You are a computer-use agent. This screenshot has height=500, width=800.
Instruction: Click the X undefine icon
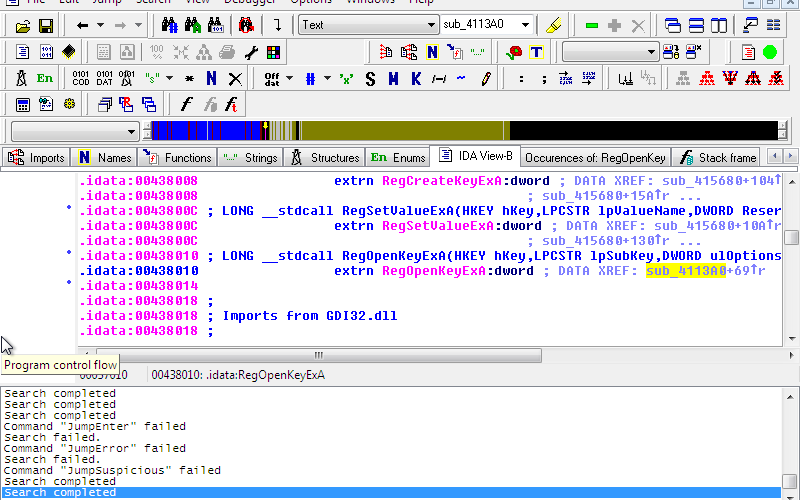[235, 78]
